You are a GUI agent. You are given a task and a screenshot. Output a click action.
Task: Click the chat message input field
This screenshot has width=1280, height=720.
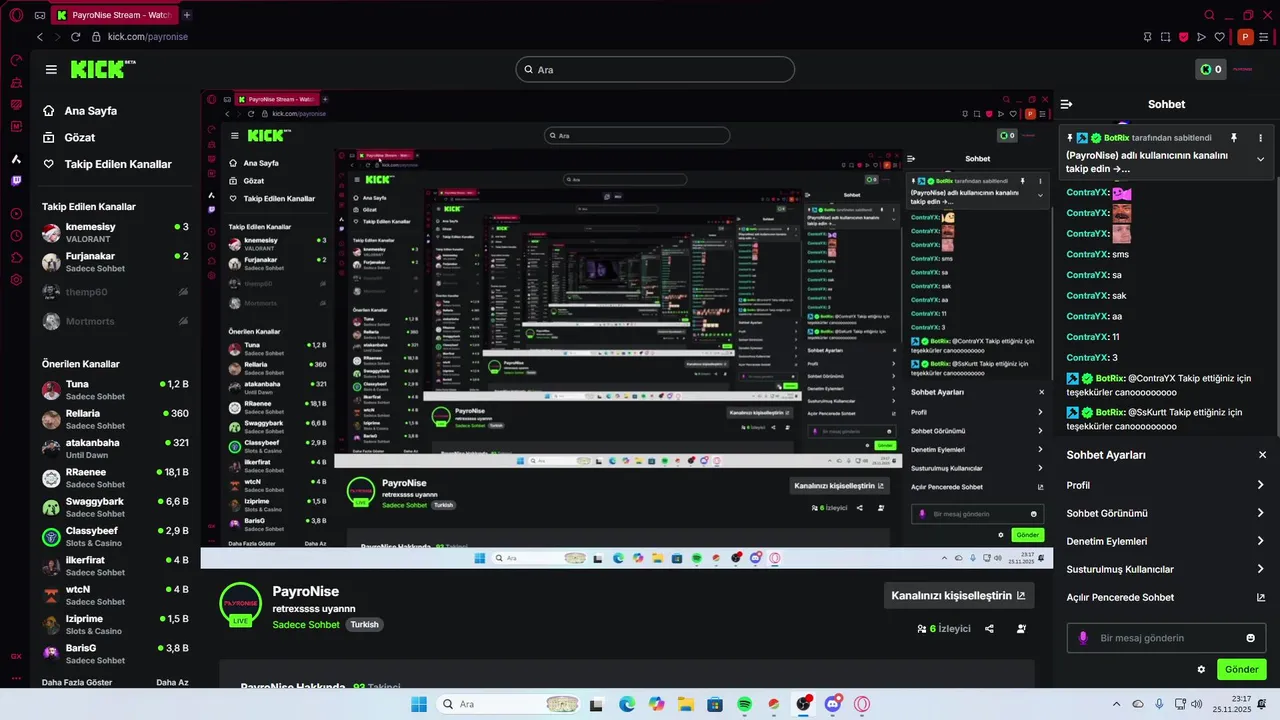(1166, 638)
